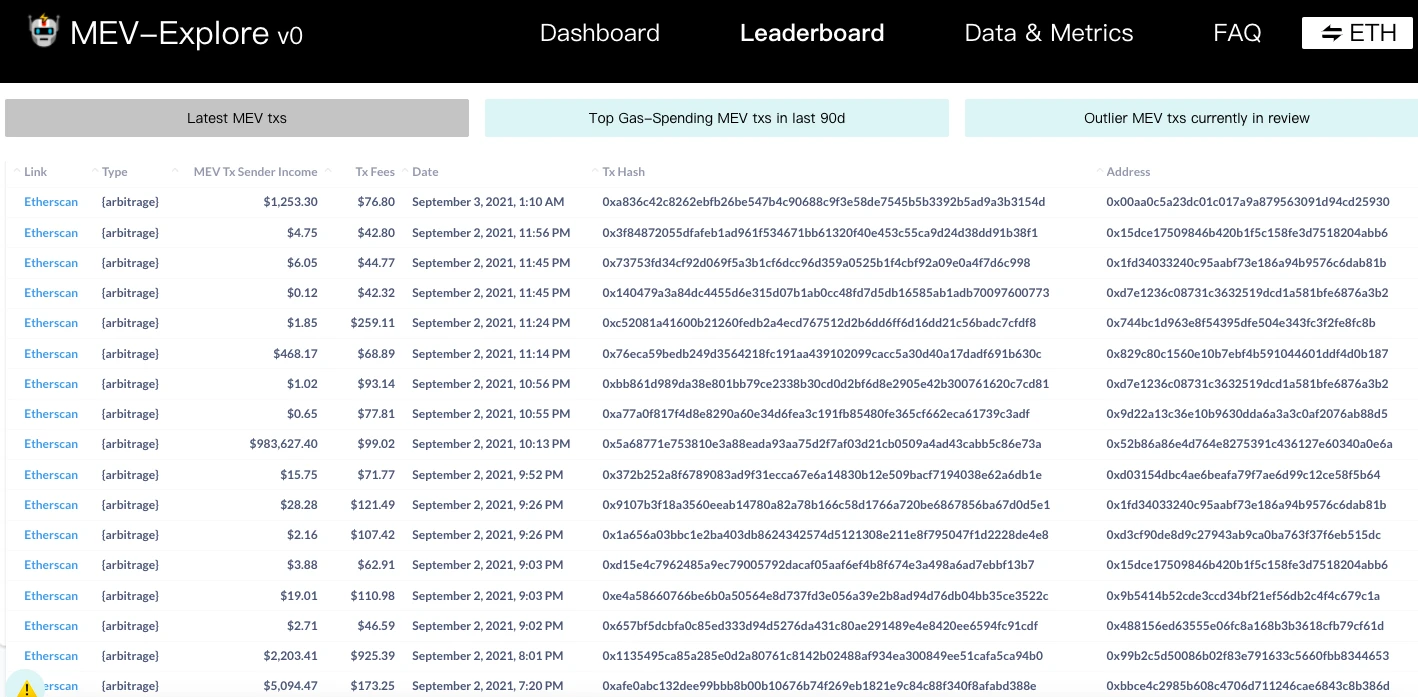Viewport: 1418px width, 697px height.
Task: Open Etherscan link in the $6.05 income row
Action: [51, 263]
